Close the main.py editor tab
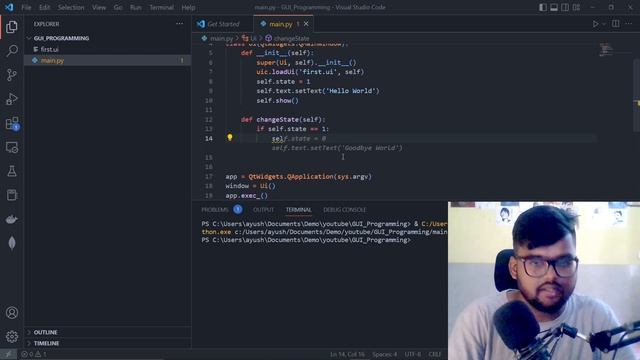Screen dimensions: 640x360 306,24
